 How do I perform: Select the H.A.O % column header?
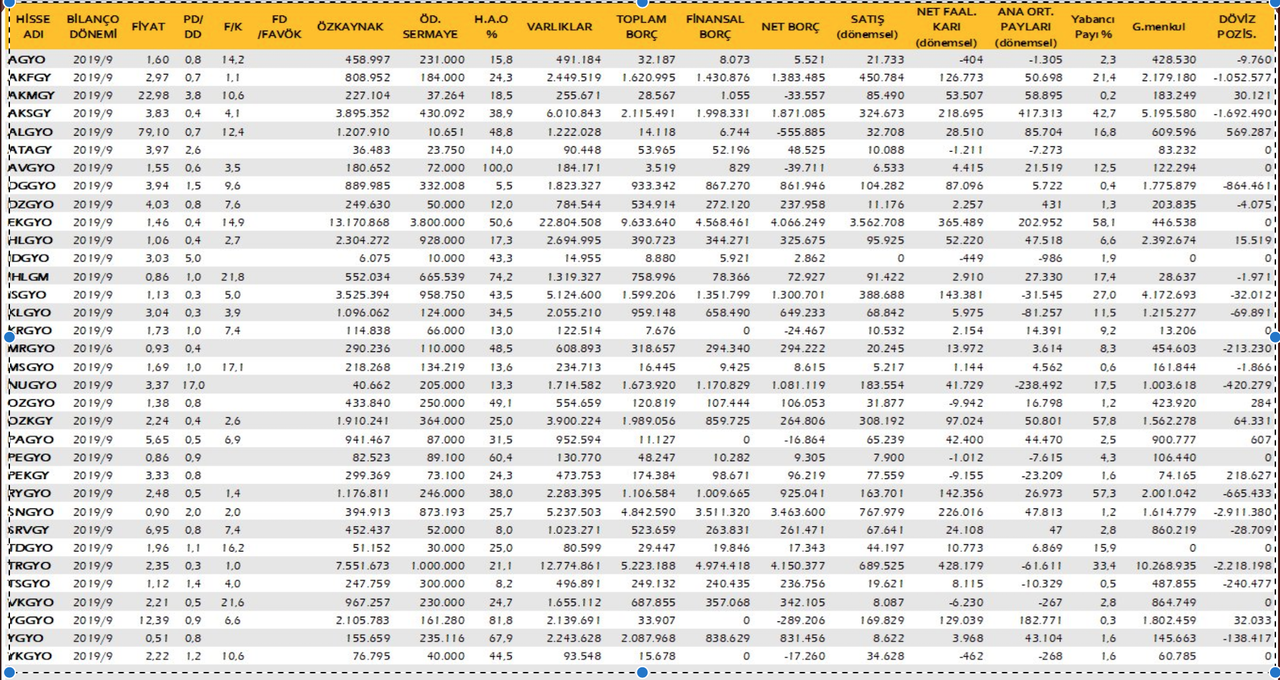point(491,27)
